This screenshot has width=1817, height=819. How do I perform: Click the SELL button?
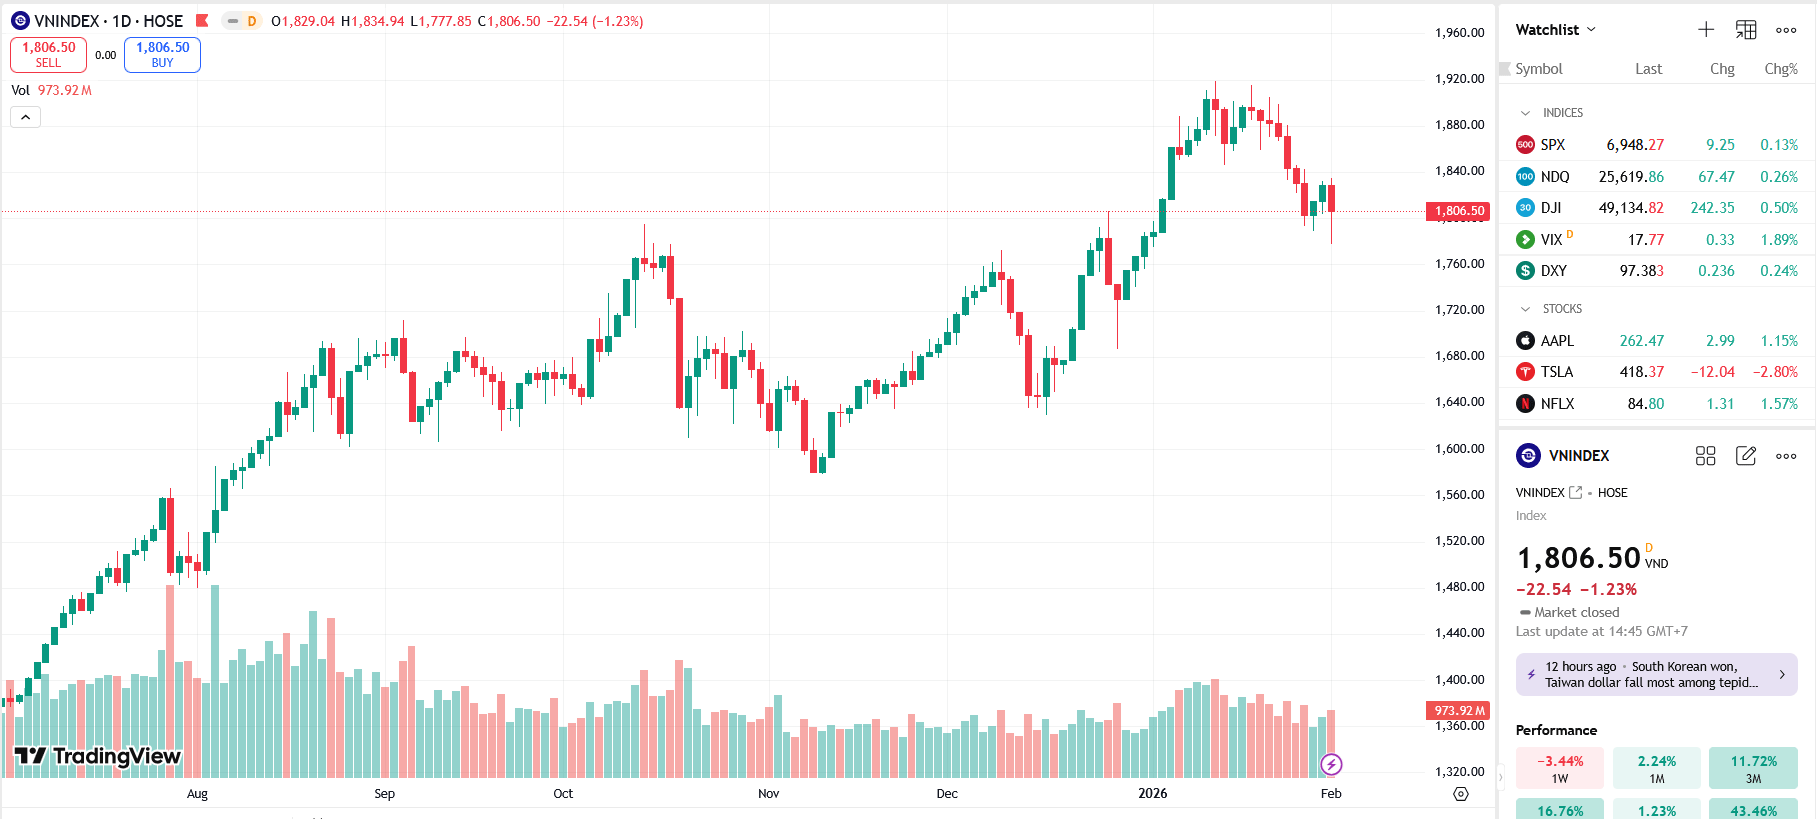click(x=47, y=54)
